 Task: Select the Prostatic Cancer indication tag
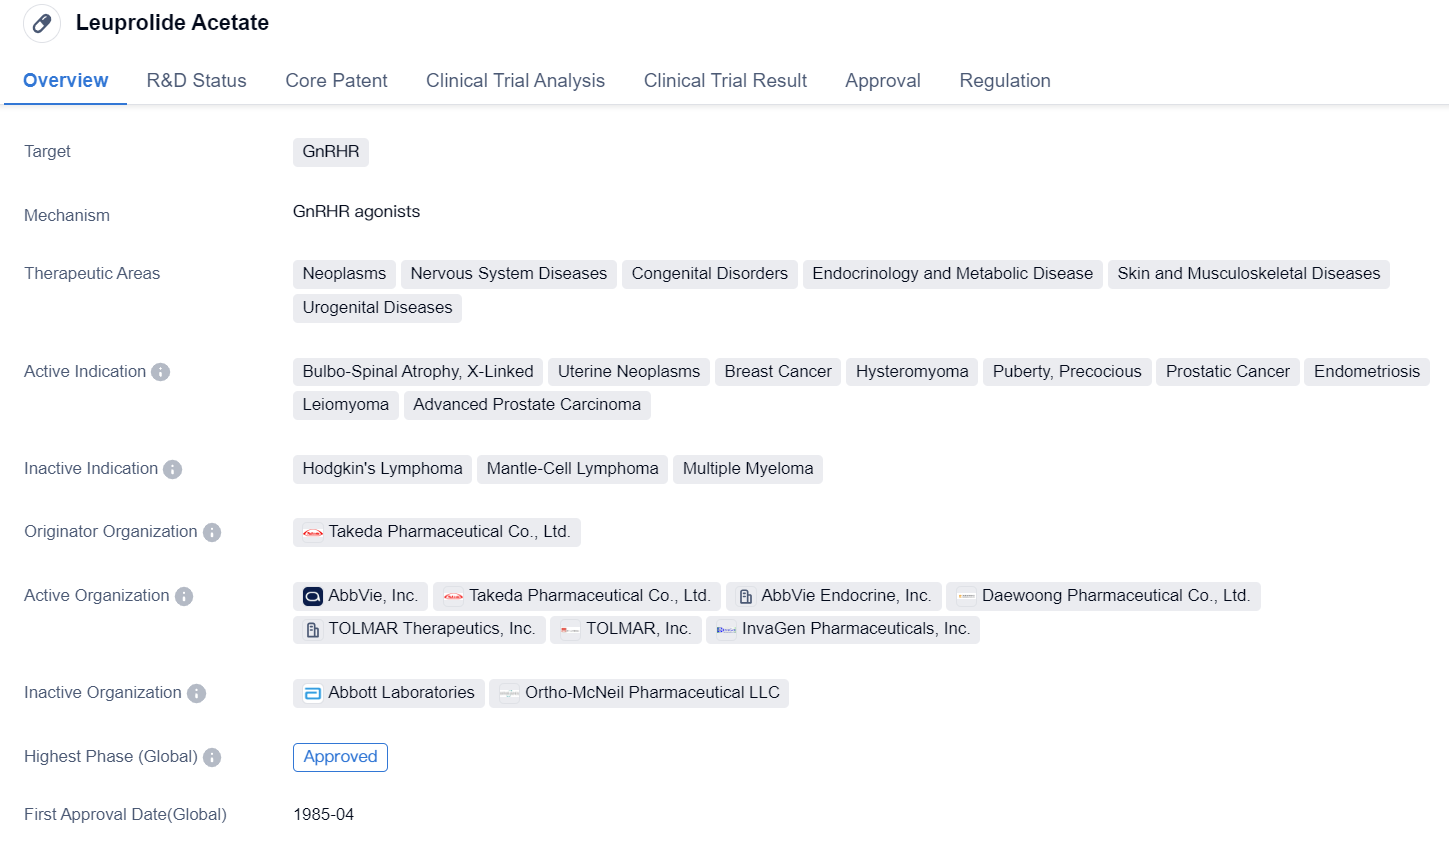point(1227,372)
